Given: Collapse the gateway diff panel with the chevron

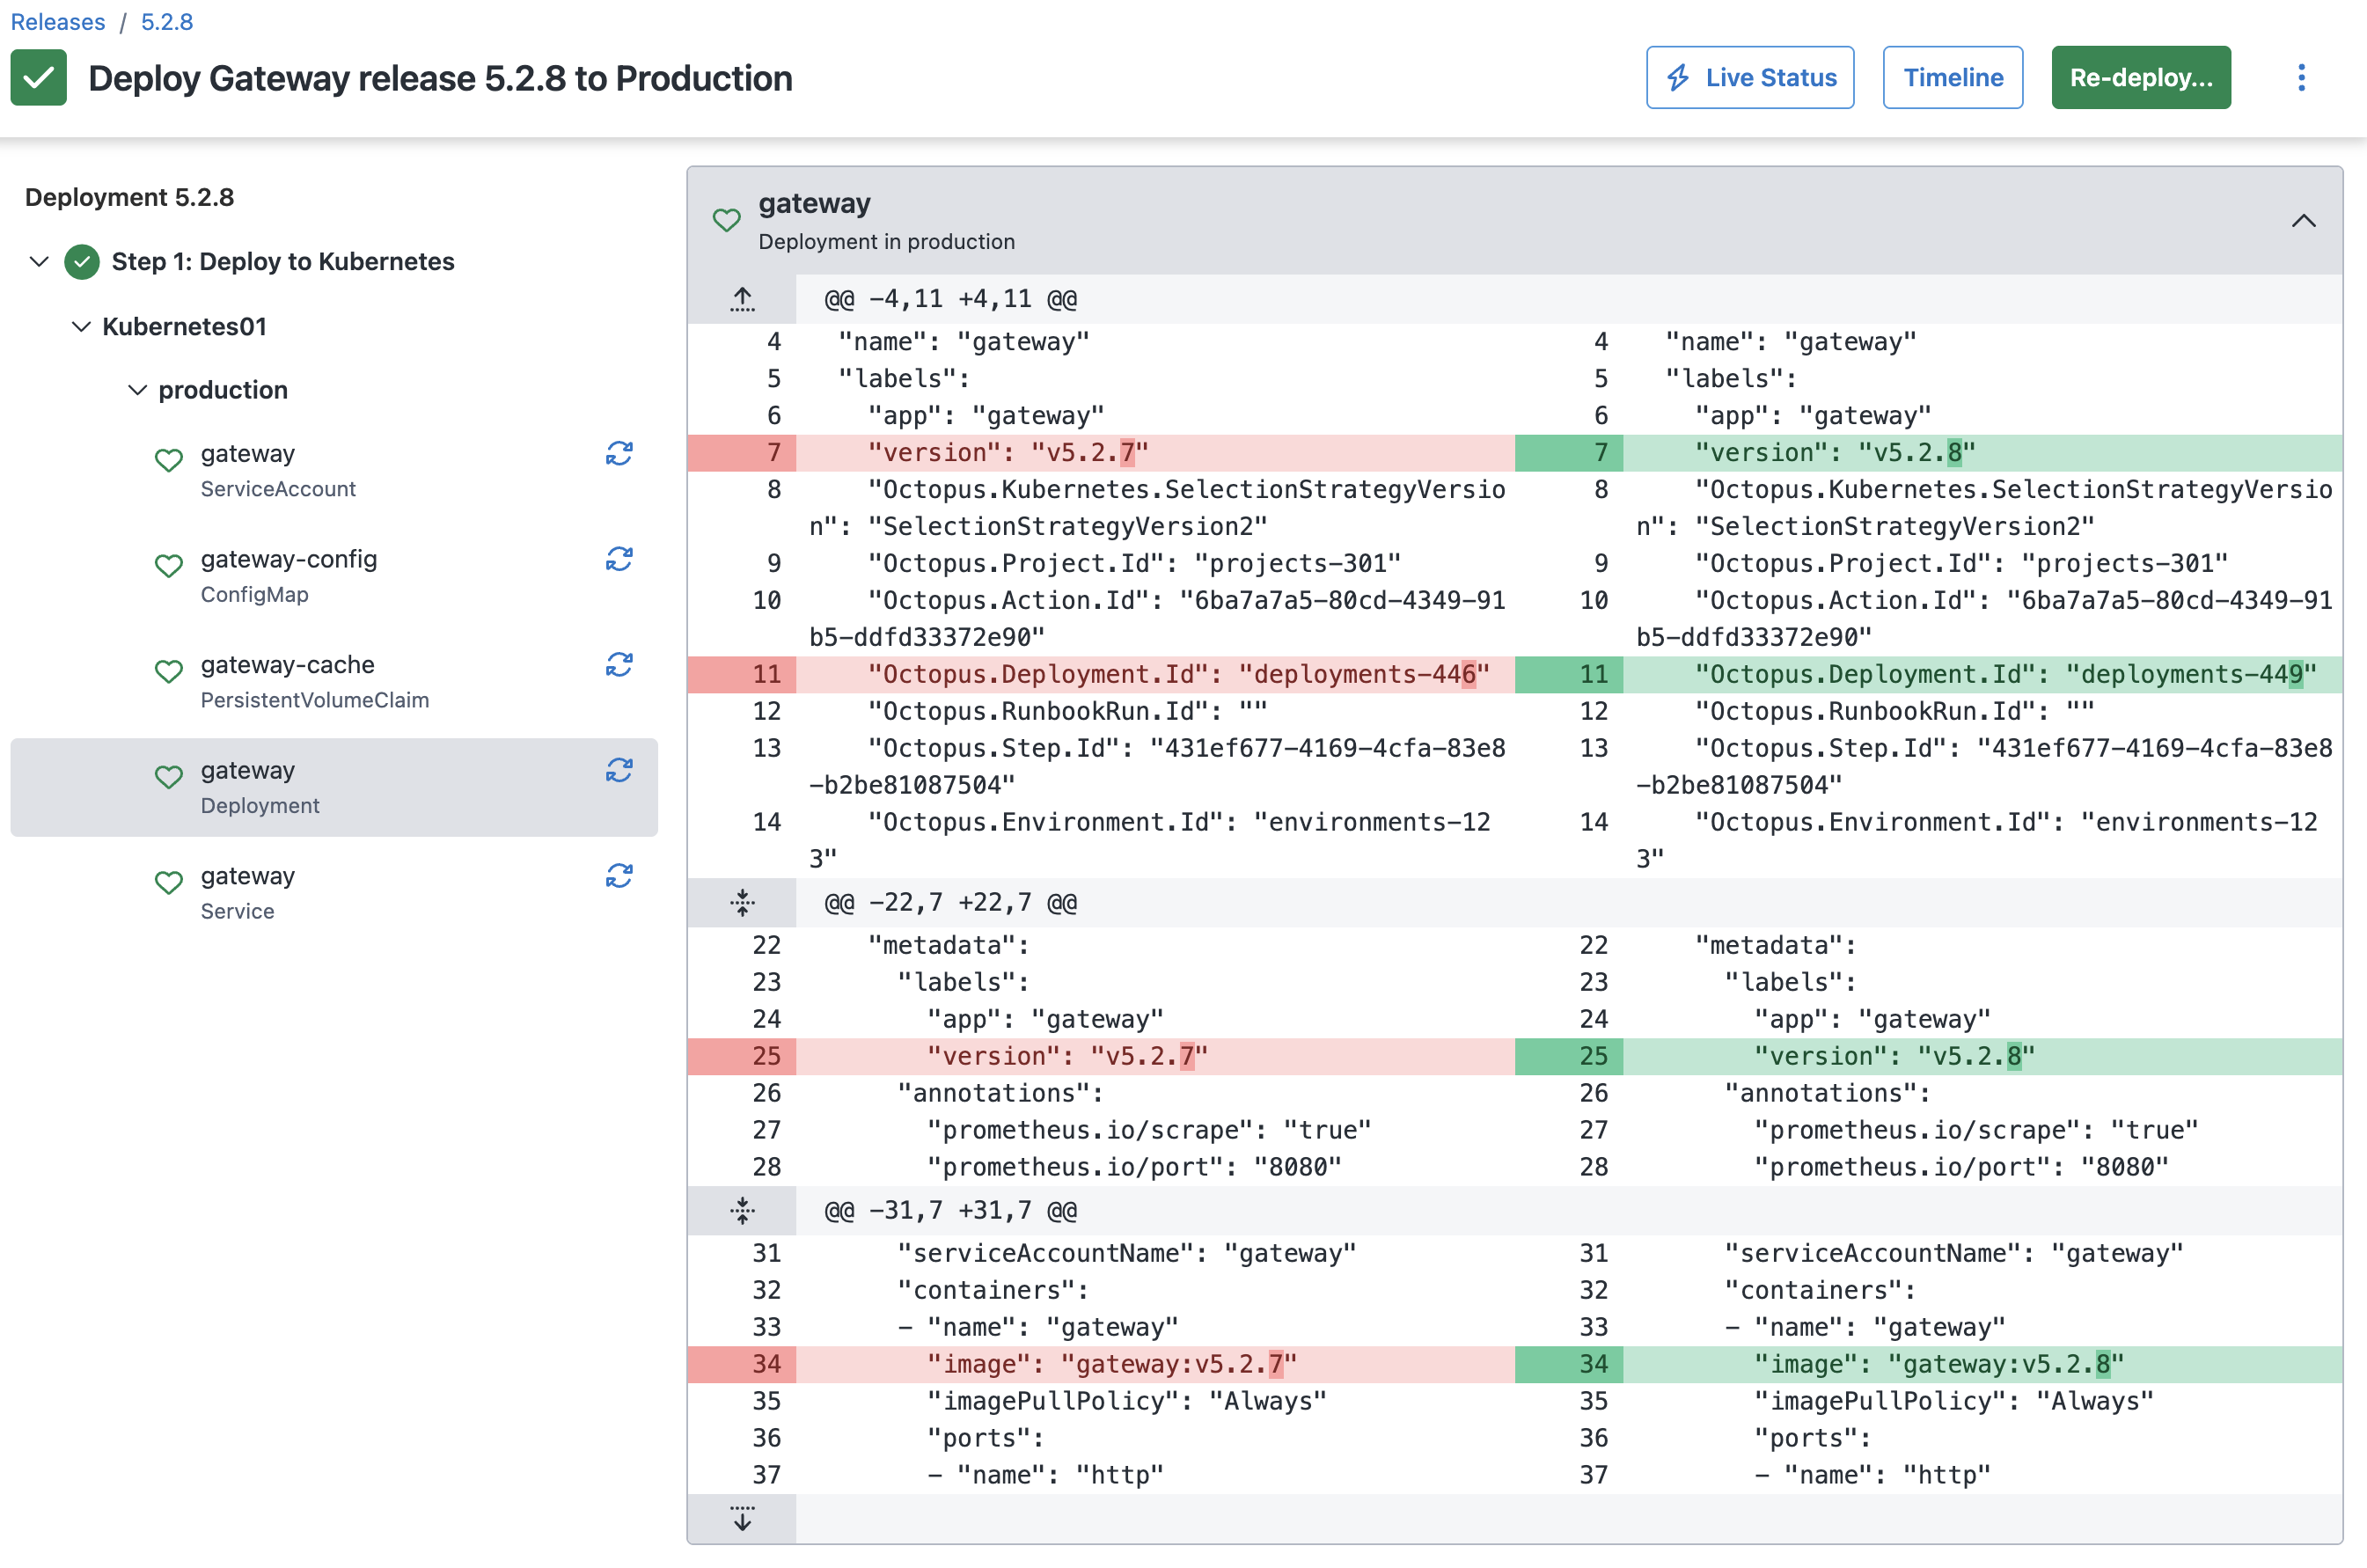Looking at the screenshot, I should [2304, 221].
